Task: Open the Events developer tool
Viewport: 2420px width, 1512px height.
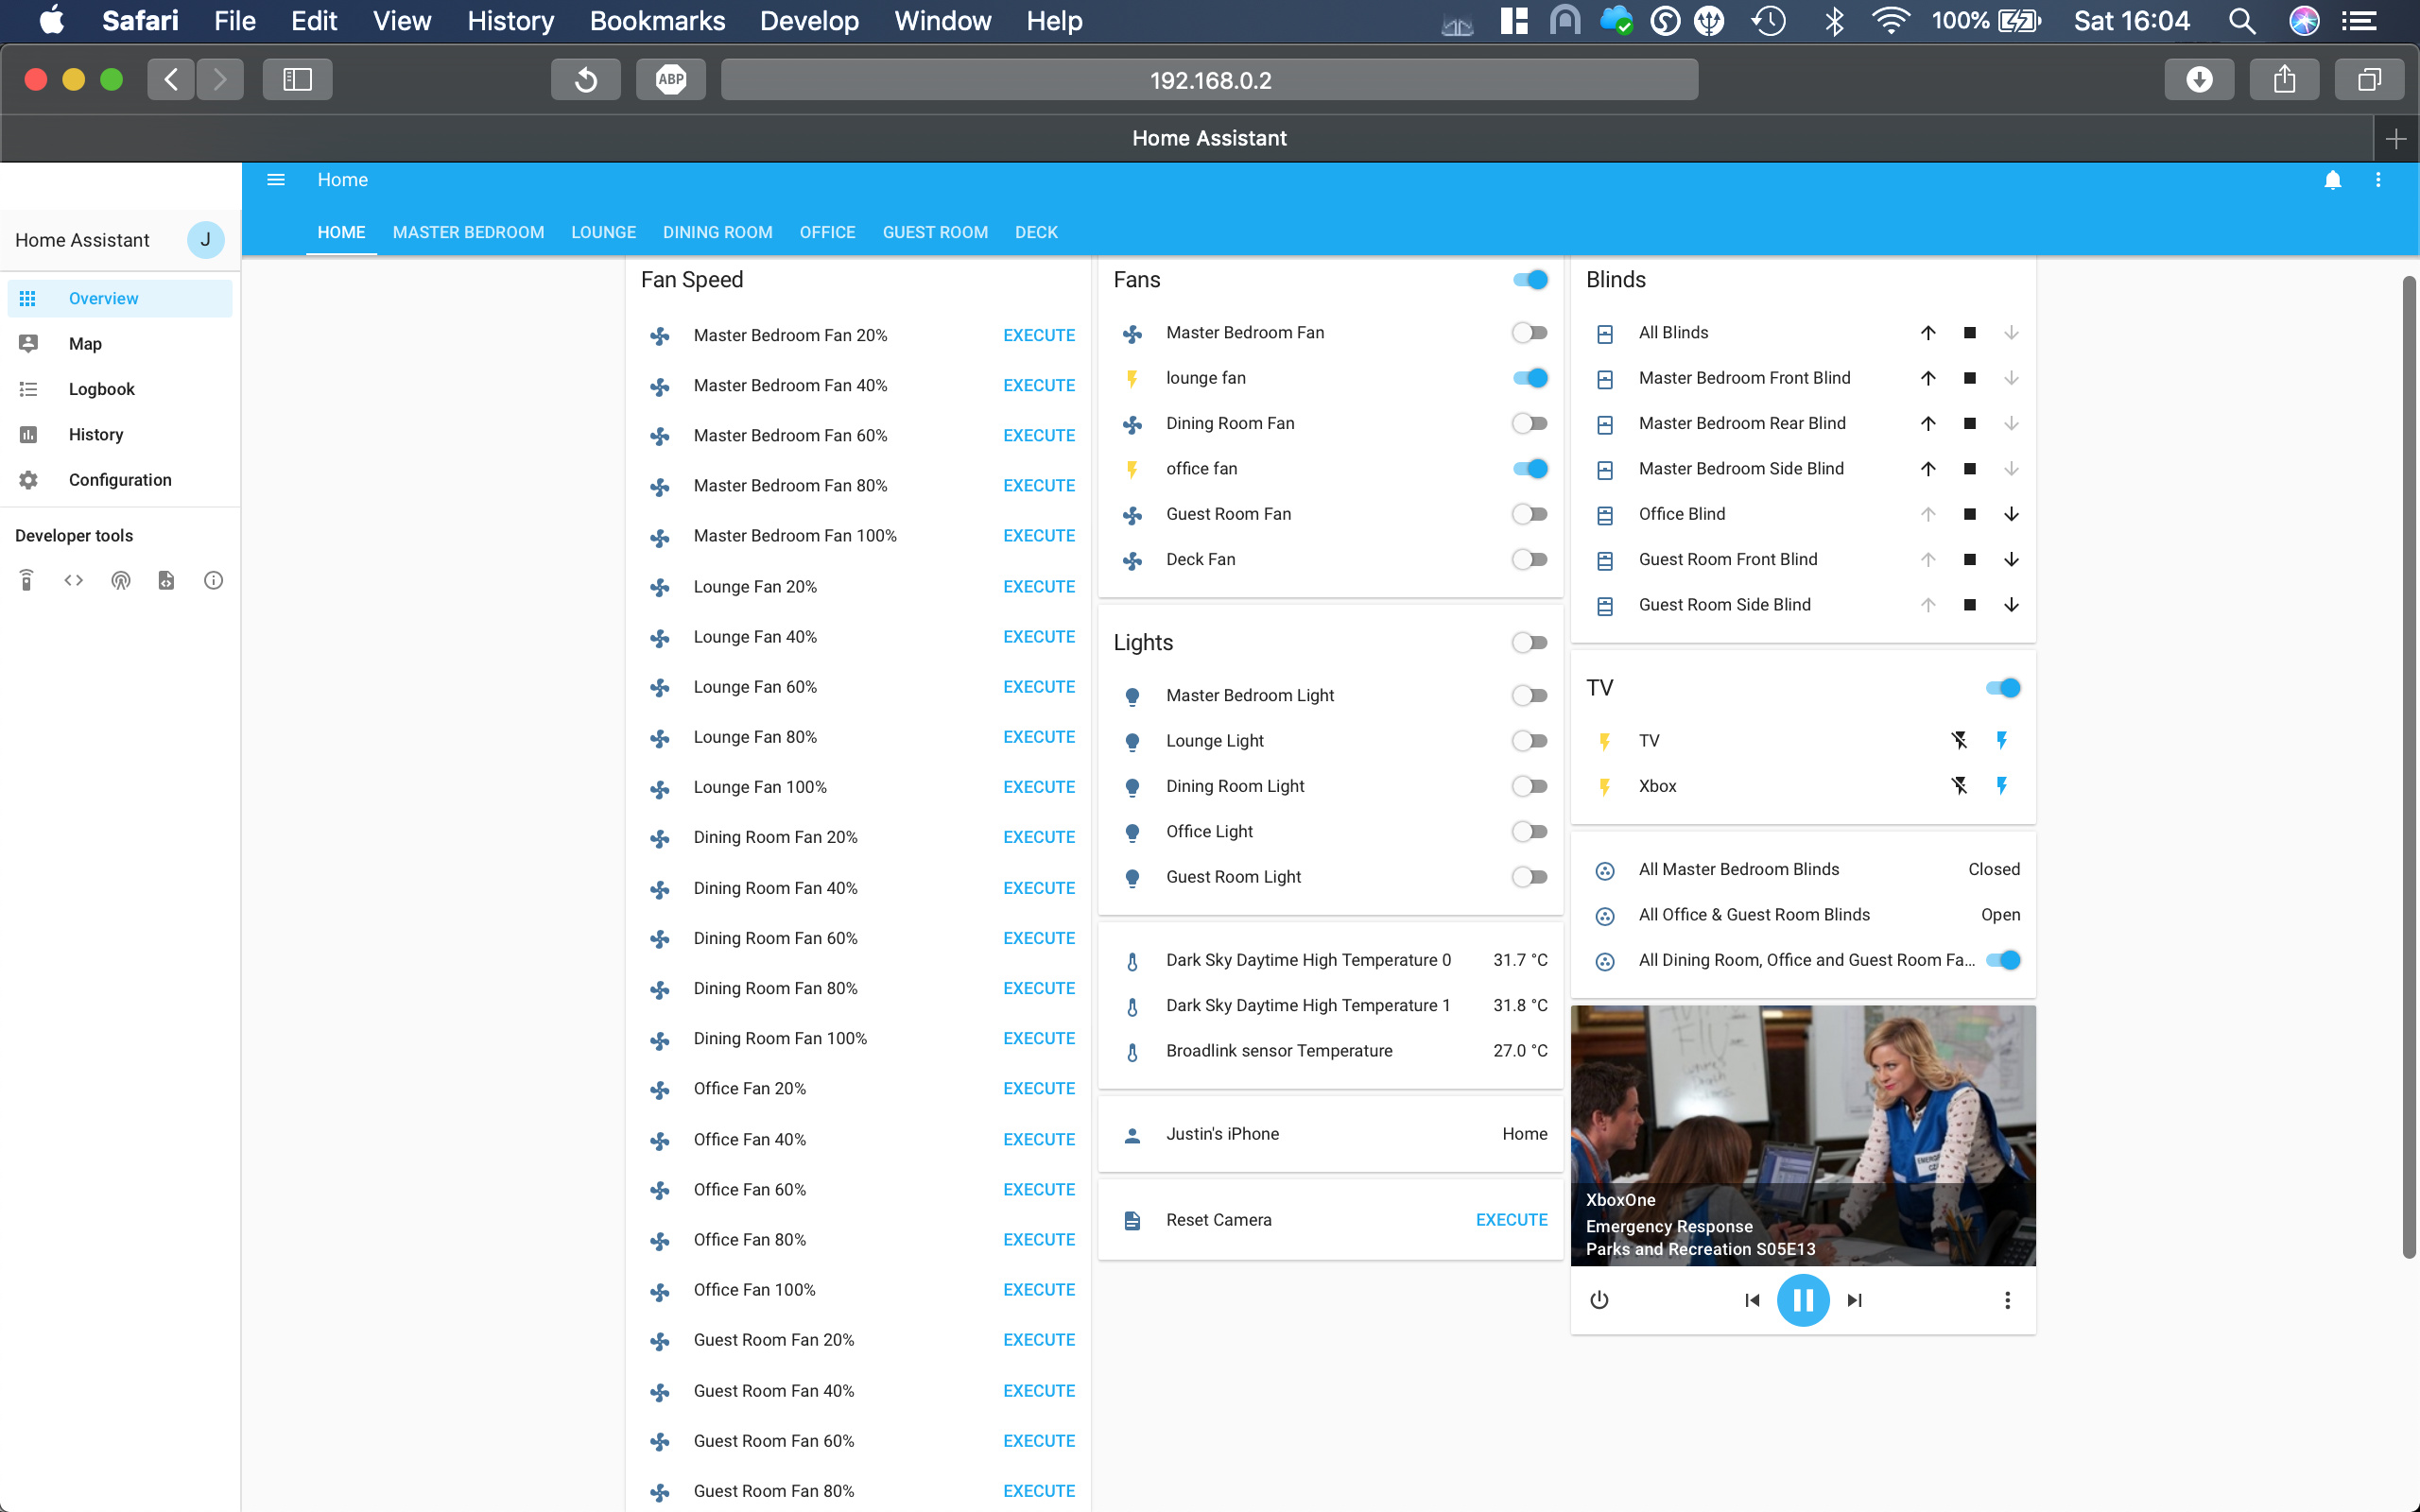Action: pos(120,580)
